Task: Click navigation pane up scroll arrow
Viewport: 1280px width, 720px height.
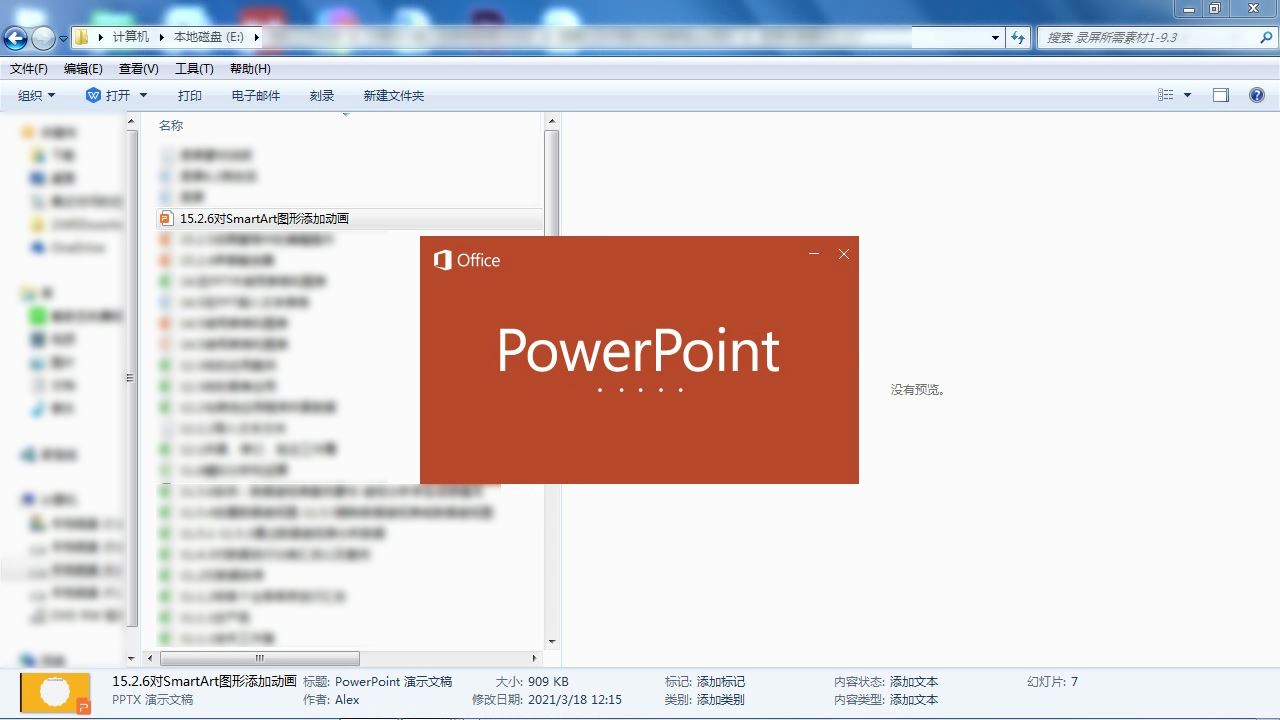Action: pos(132,121)
